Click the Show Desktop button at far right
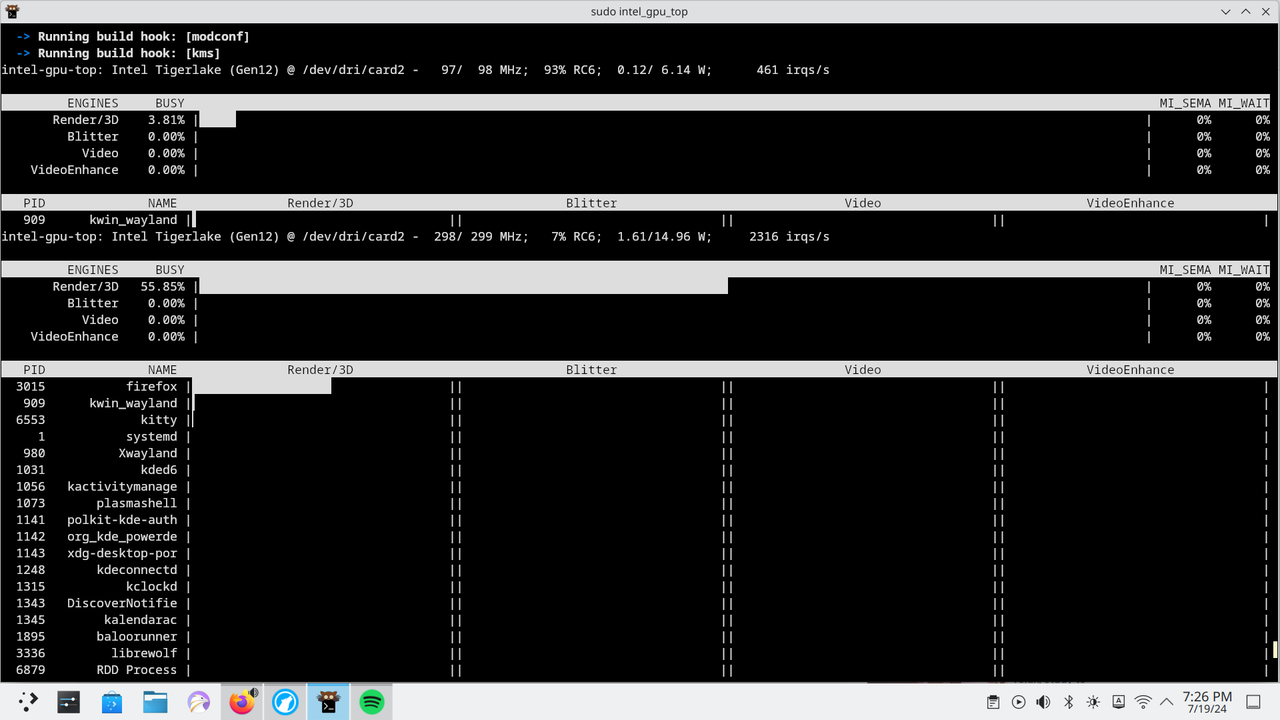 (x=1253, y=702)
